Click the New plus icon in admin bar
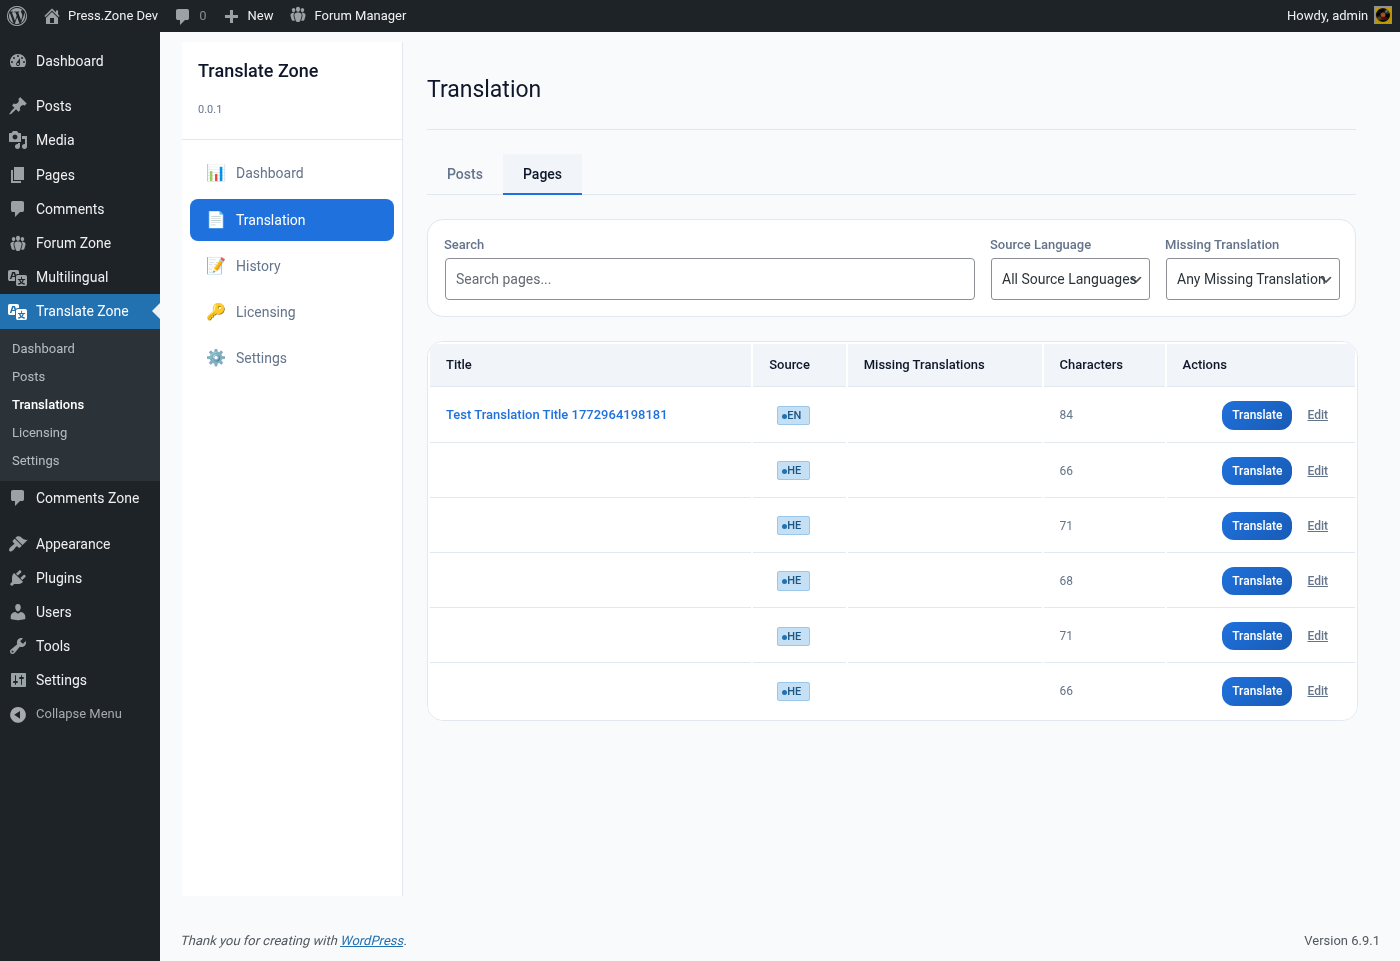 pyautogui.click(x=231, y=16)
